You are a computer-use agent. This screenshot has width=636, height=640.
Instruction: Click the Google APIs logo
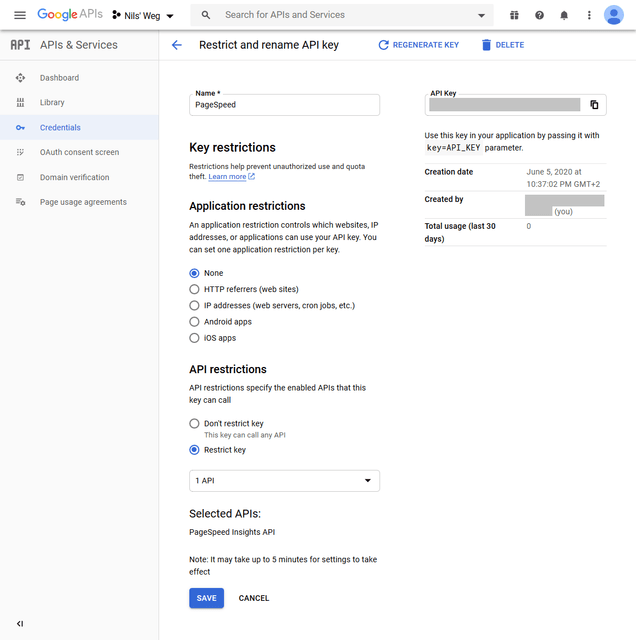click(70, 14)
